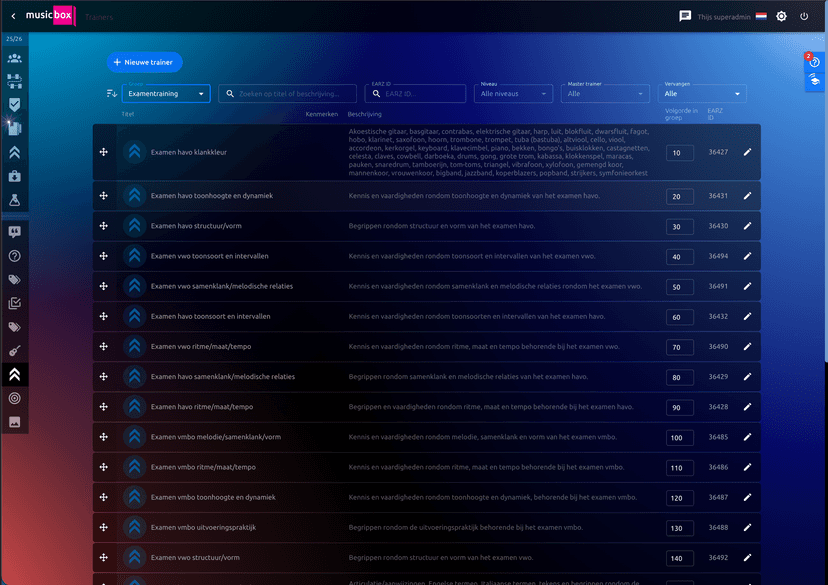The height and width of the screenshot is (585, 828).
Task: Click the Volgorde in groep column header
Action: tap(681, 114)
